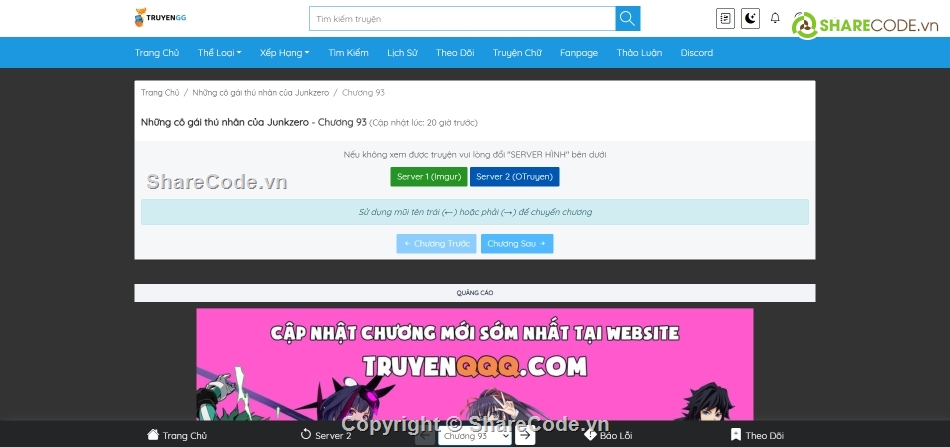The width and height of the screenshot is (950, 447).
Task: Go to previous chapter using bottom arrow
Action: click(x=424, y=436)
